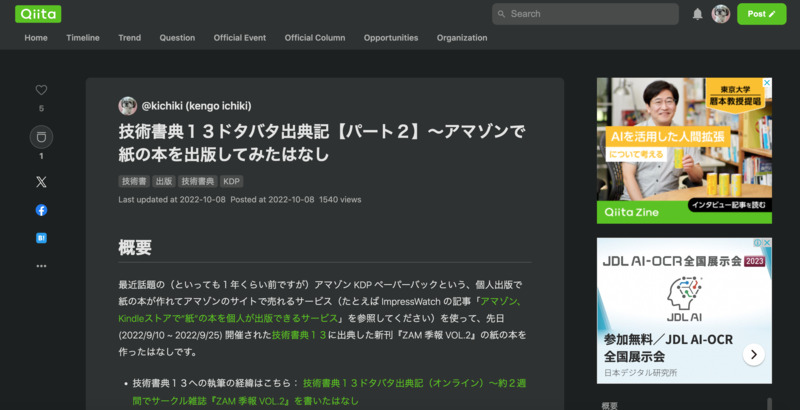Stock the article with stock icon
This screenshot has width=800, height=410.
(x=41, y=137)
